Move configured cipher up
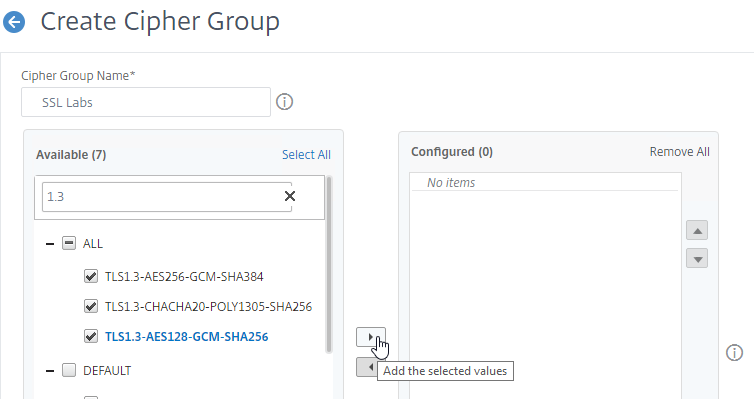The width and height of the screenshot is (754, 399). coord(697,230)
